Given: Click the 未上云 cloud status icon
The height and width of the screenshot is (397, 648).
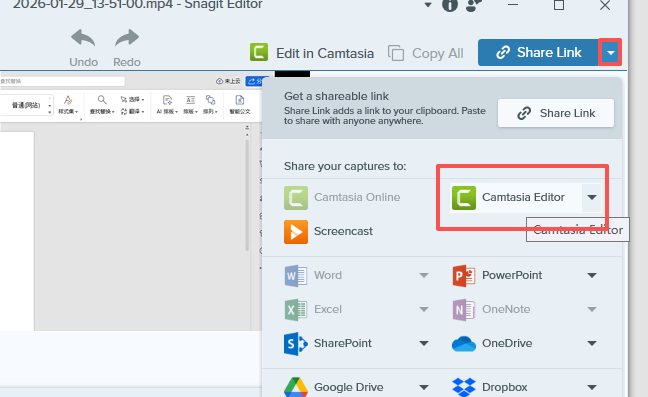Looking at the screenshot, I should (228, 81).
